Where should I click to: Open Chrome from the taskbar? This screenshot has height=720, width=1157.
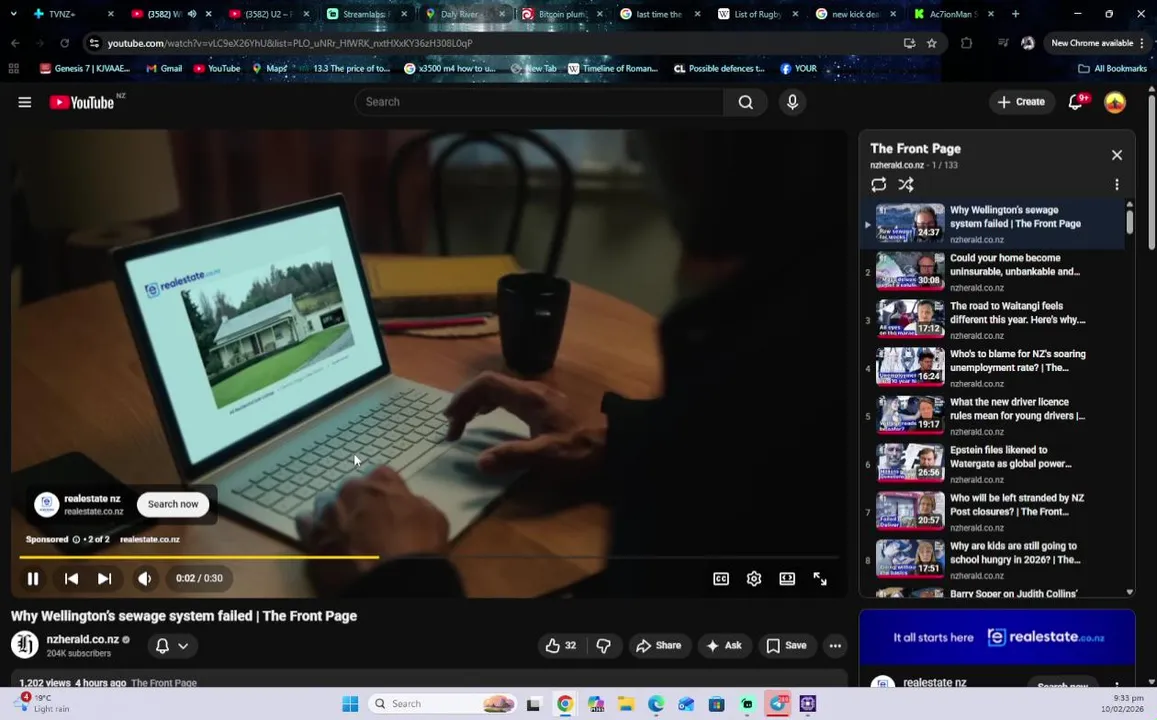click(x=564, y=704)
